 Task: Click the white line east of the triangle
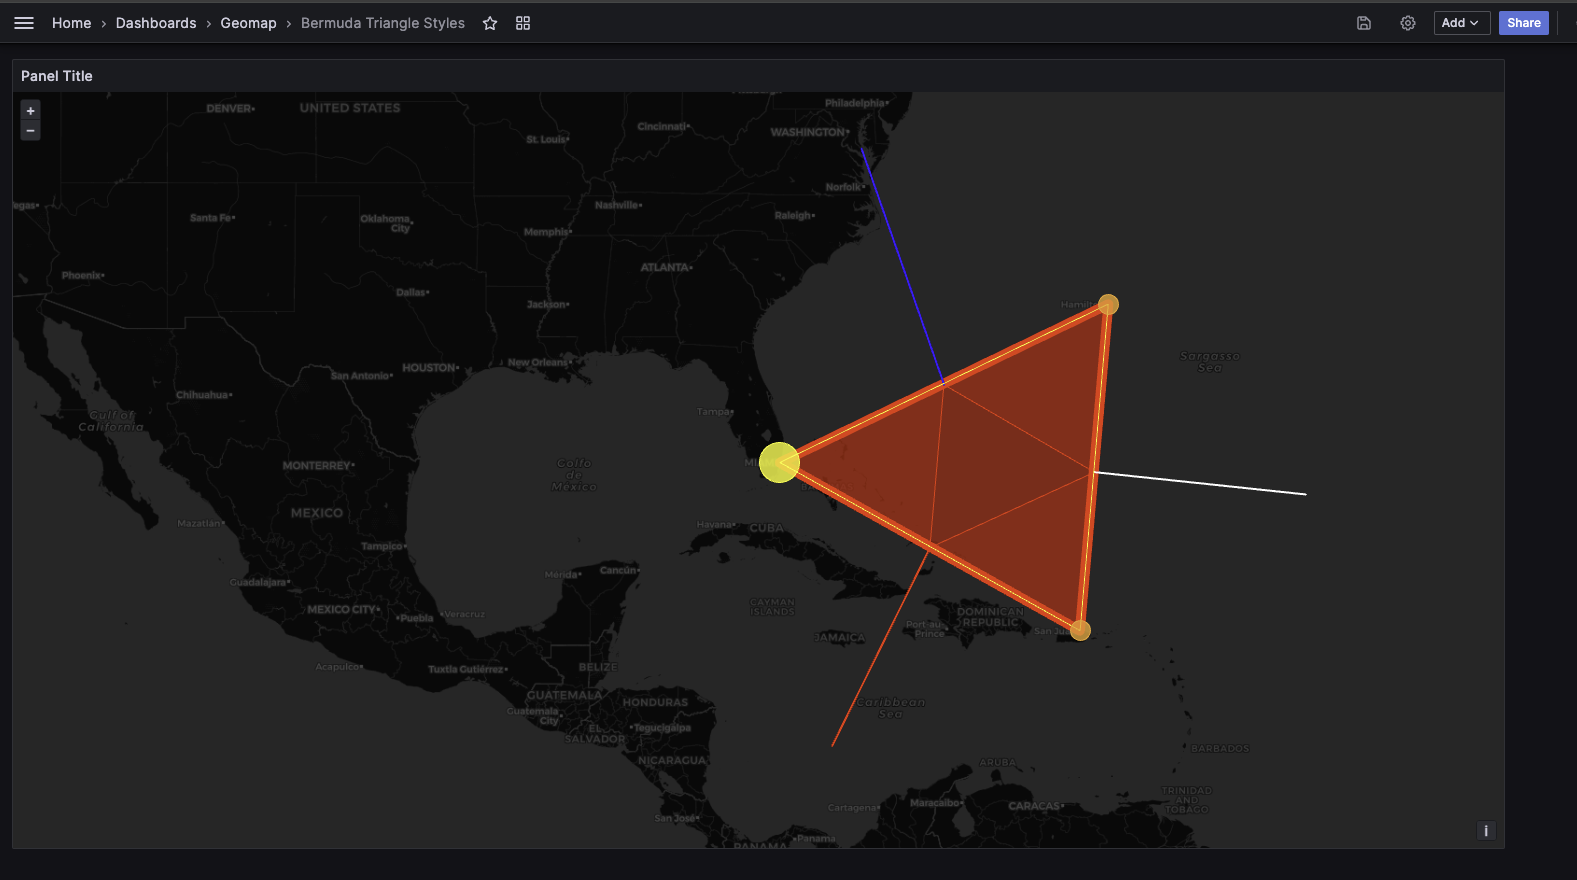(1200, 483)
